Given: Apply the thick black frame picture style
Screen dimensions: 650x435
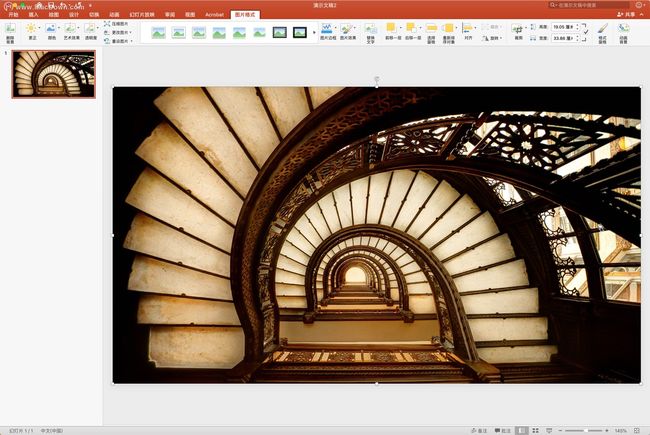Looking at the screenshot, I should (x=300, y=32).
